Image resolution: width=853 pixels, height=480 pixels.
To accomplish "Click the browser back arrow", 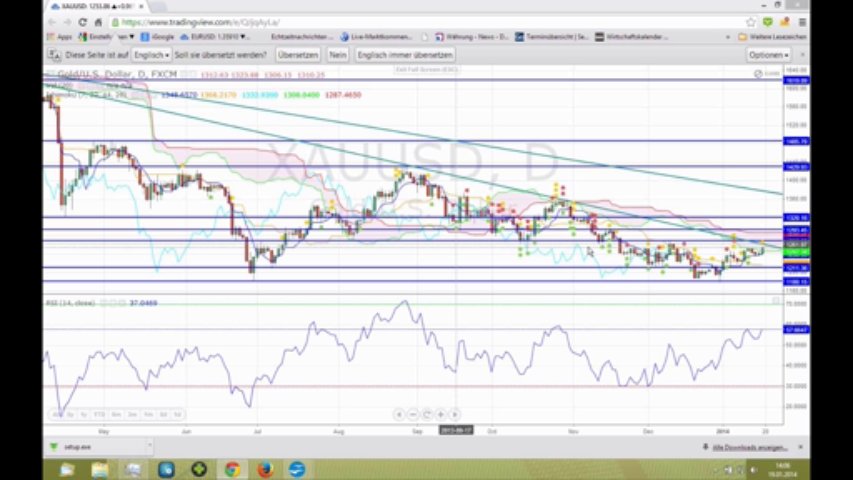I will 53,21.
